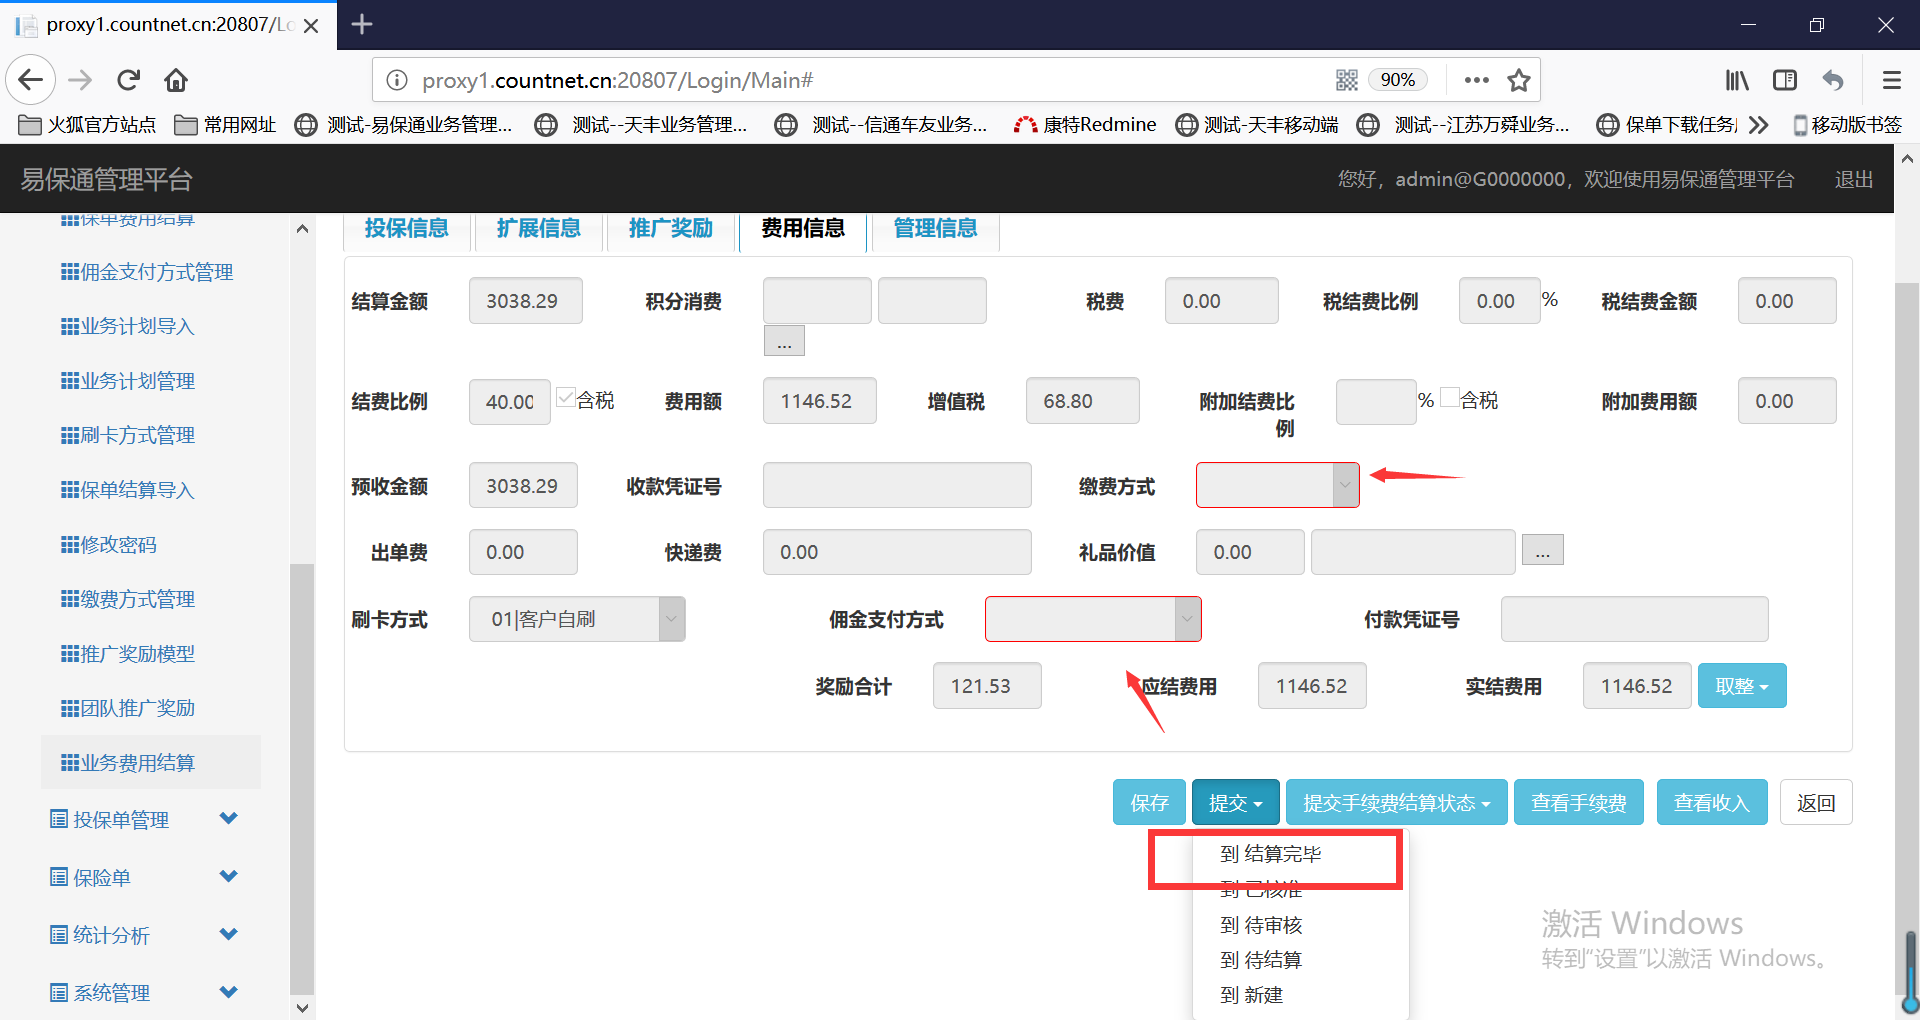Click the browser reload icon

pyautogui.click(x=128, y=80)
